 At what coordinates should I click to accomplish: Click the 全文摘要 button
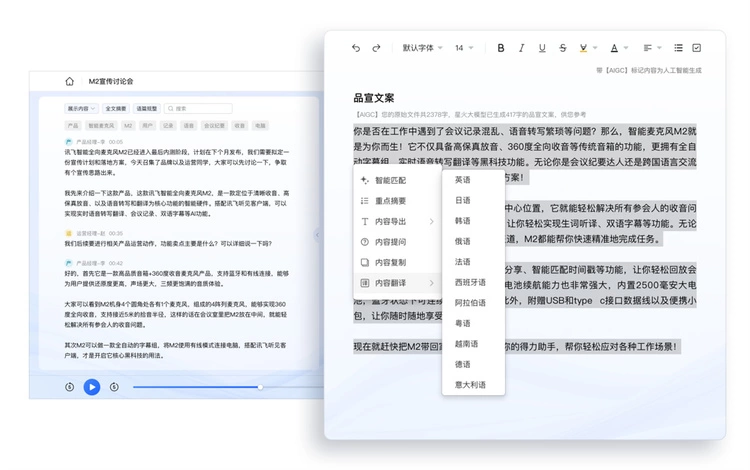[x=115, y=108]
